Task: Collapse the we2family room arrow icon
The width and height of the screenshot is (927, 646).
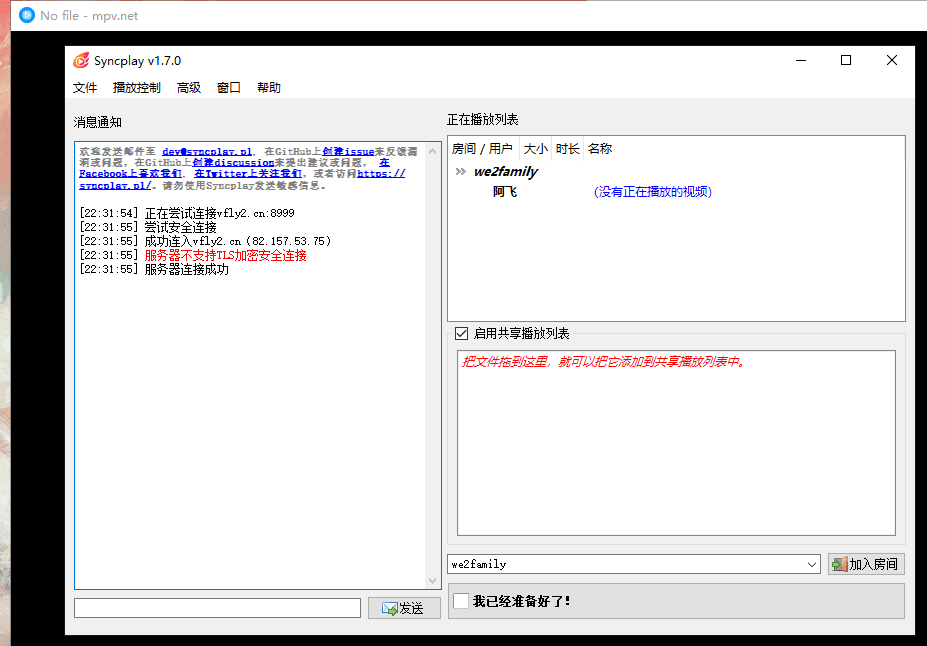Action: point(461,171)
